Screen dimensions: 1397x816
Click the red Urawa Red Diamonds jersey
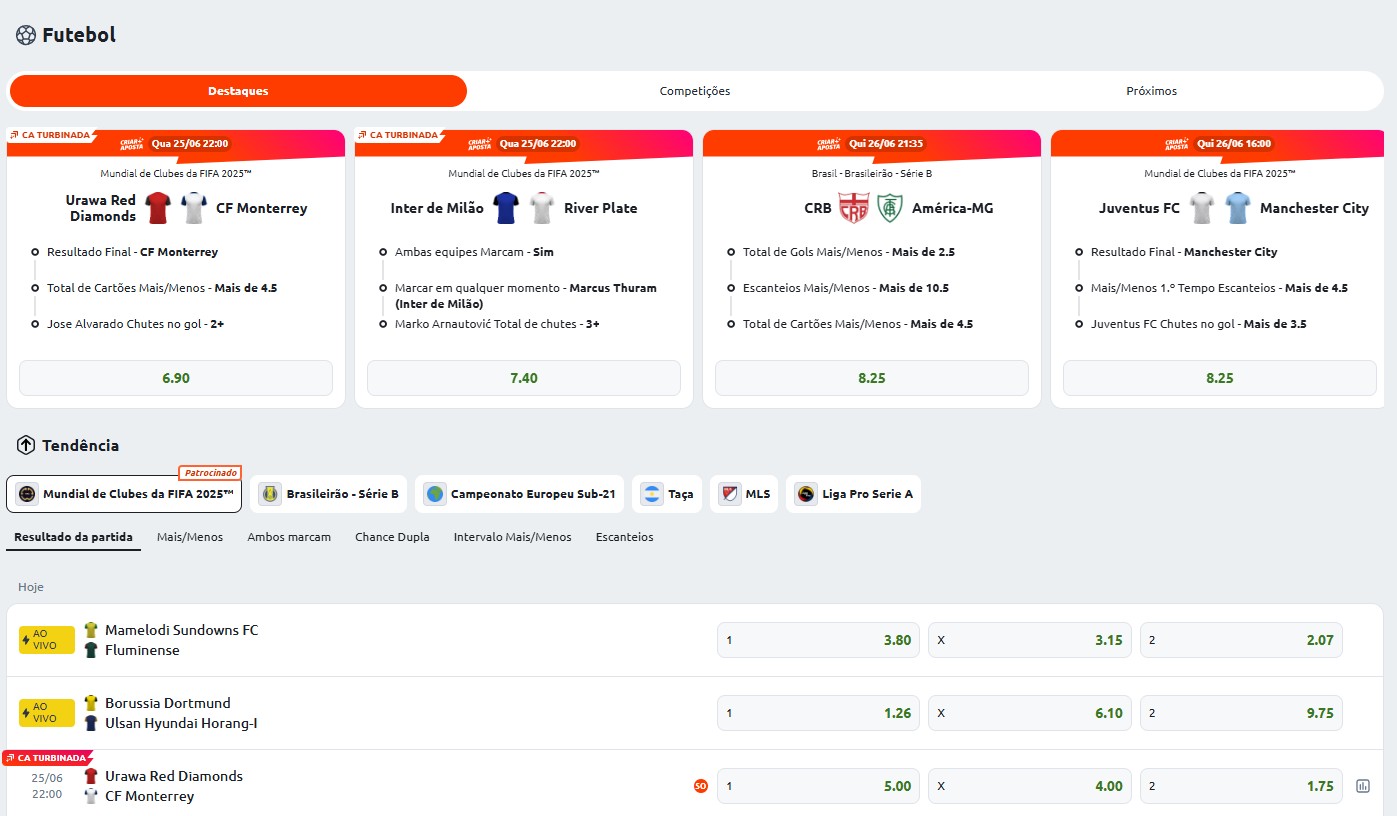(x=158, y=208)
